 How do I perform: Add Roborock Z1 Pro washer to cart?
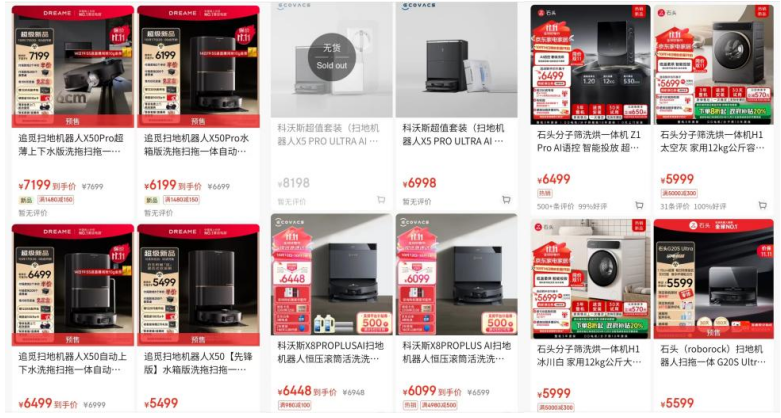tap(639, 205)
